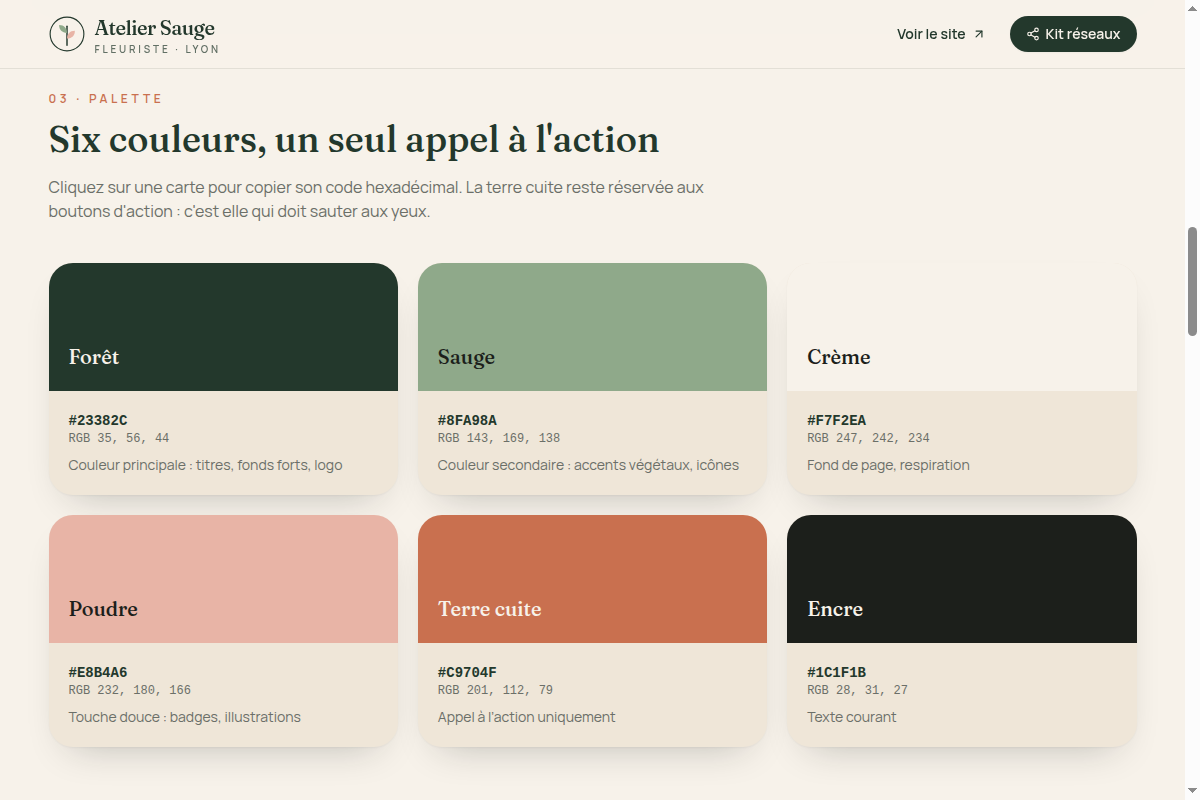The height and width of the screenshot is (800, 1200).
Task: Click the 'Touche douce' description text
Action: pos(184,717)
